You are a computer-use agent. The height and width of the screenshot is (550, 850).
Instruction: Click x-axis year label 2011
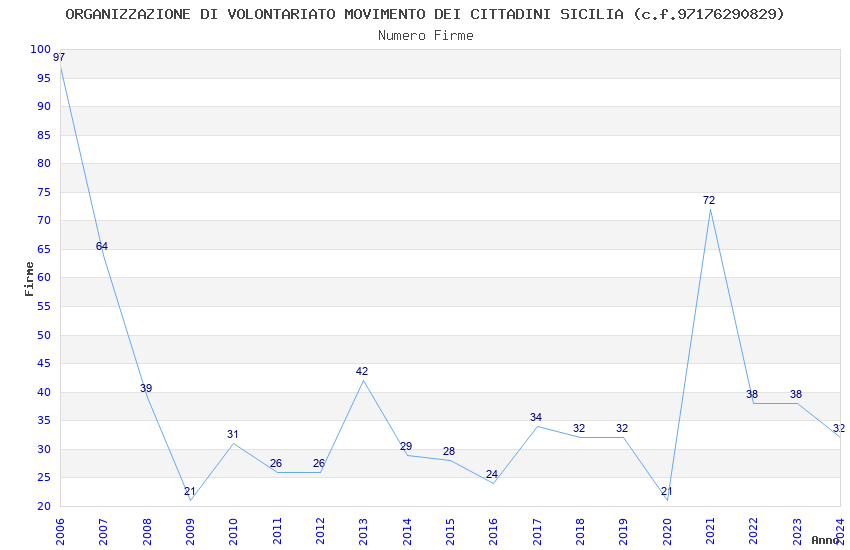pos(276,531)
